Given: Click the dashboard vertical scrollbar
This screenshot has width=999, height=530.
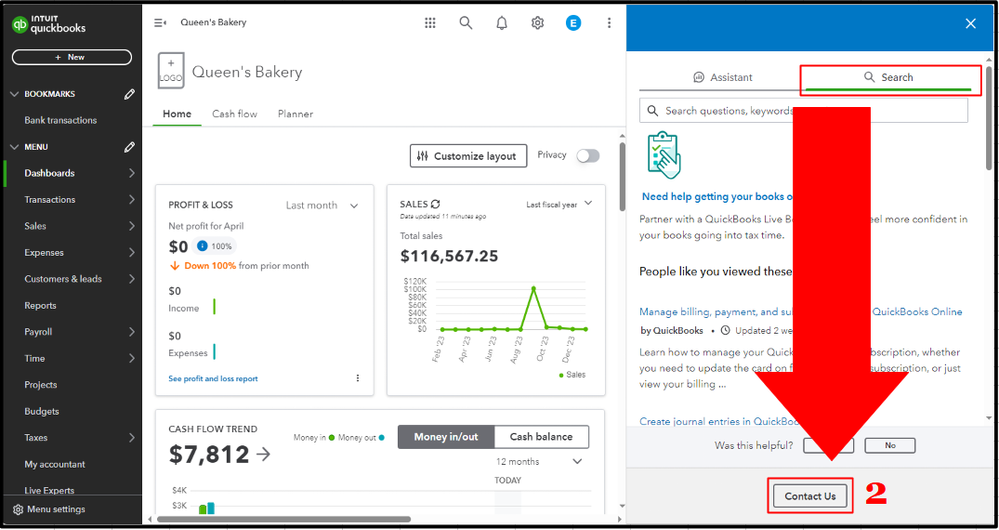Looking at the screenshot, I should 622,177.
